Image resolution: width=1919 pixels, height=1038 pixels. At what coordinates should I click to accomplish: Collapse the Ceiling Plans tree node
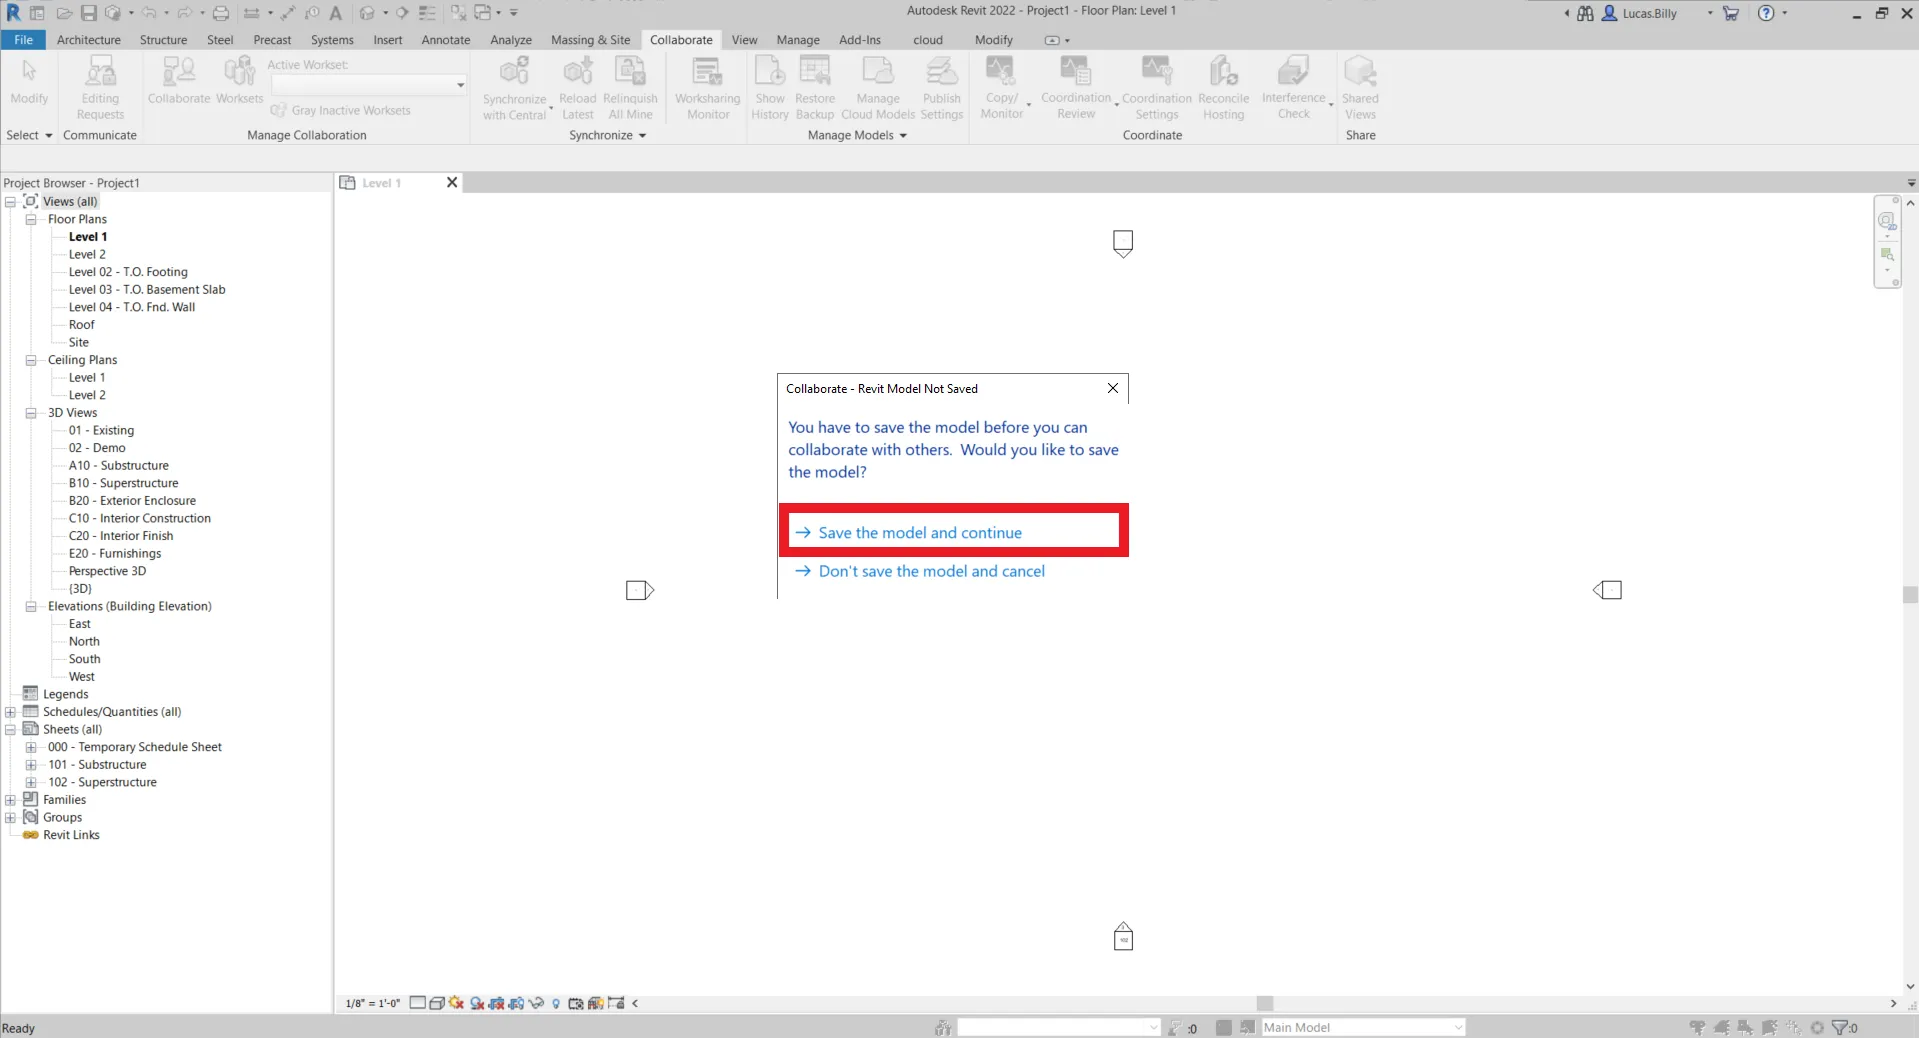pos(31,360)
